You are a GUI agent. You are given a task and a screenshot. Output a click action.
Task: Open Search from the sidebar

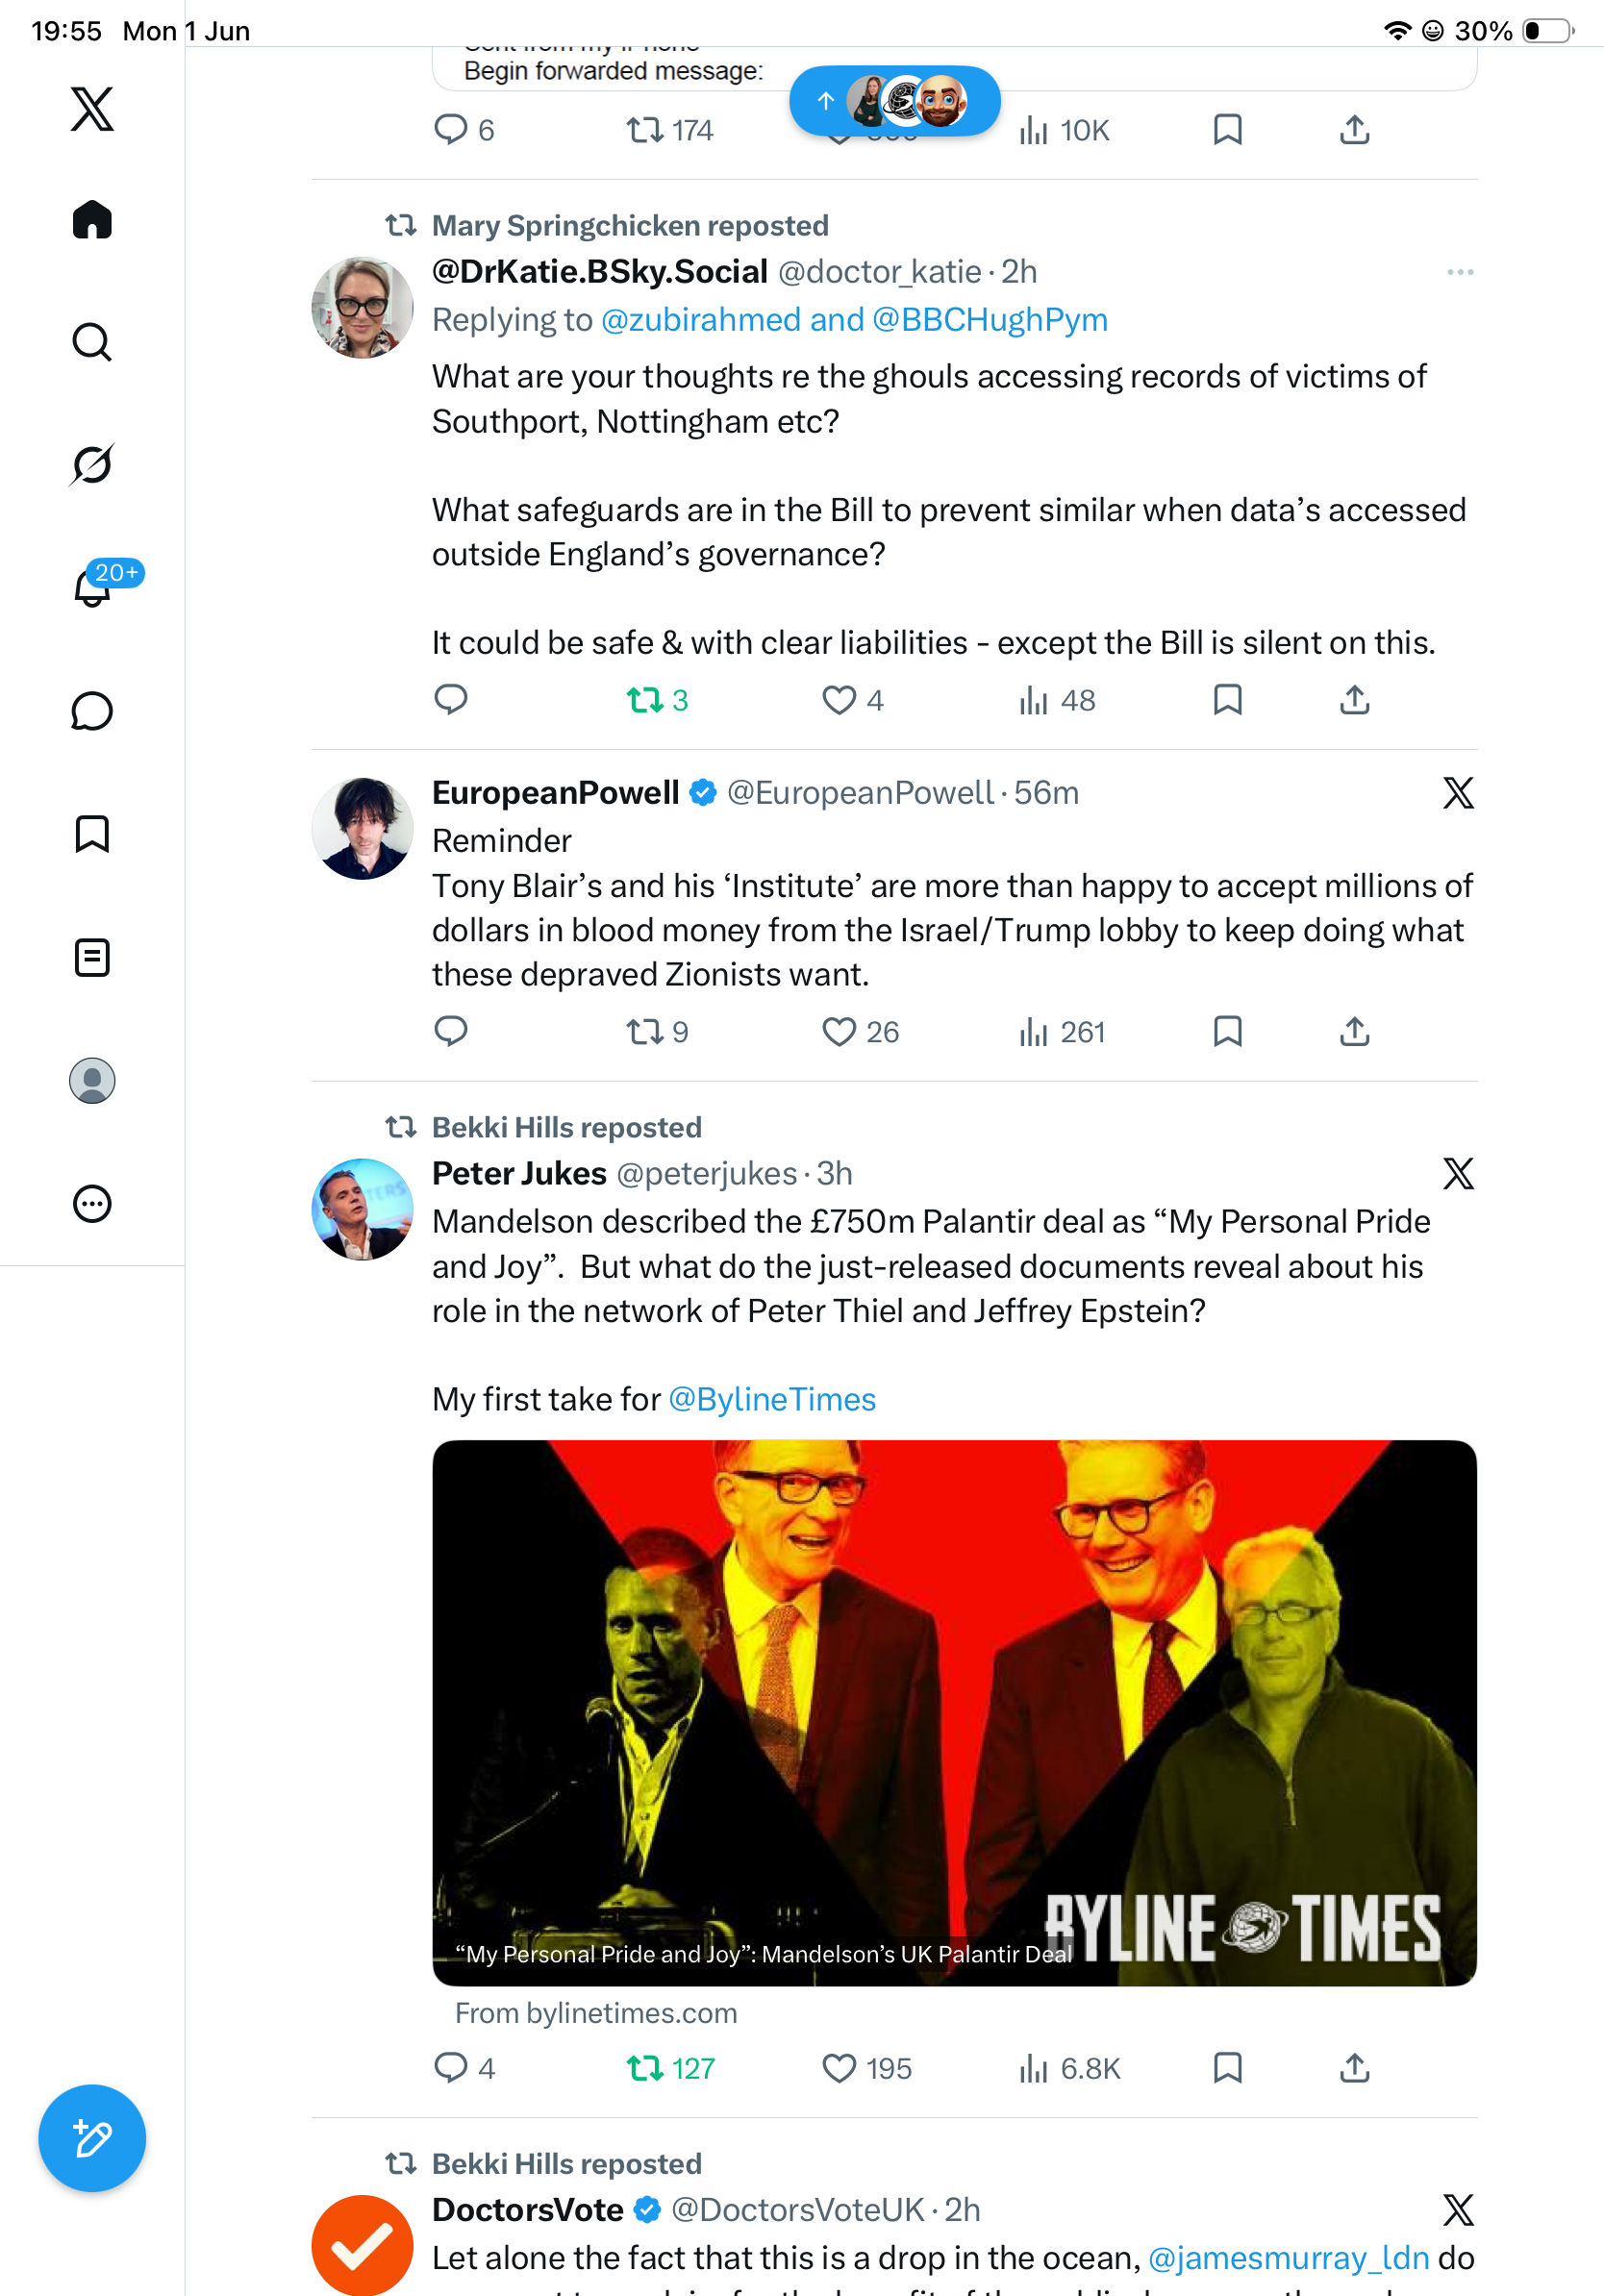pos(92,342)
